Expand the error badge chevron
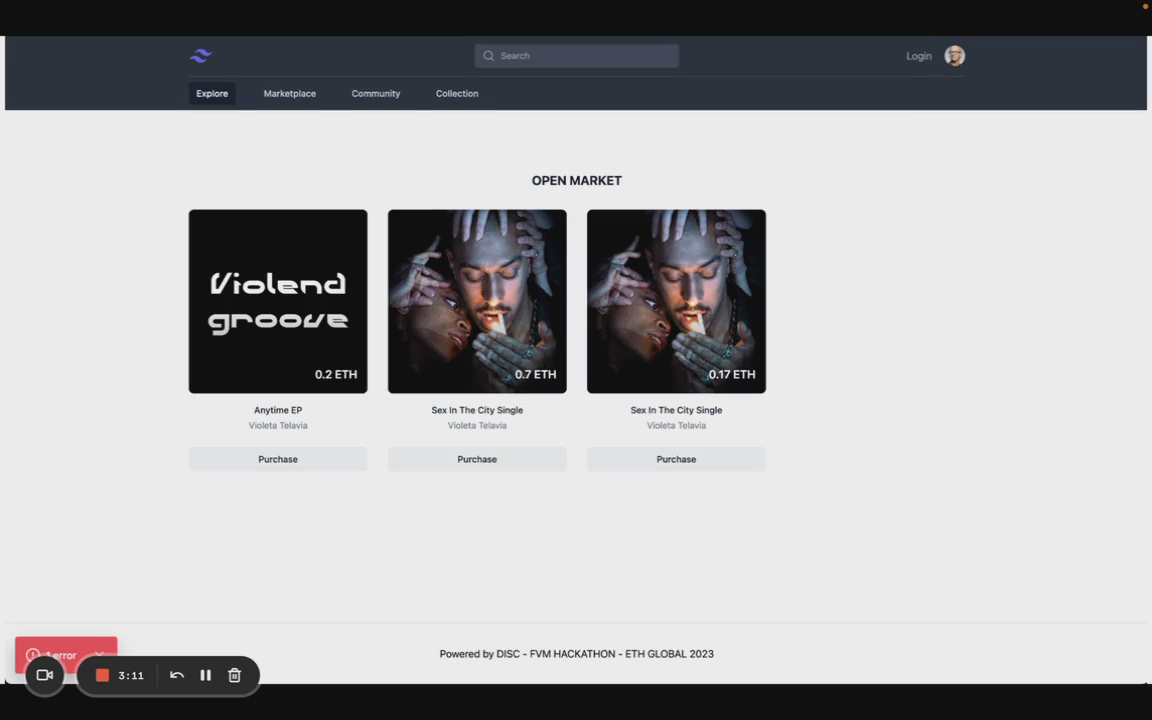1152x720 pixels. click(x=99, y=653)
